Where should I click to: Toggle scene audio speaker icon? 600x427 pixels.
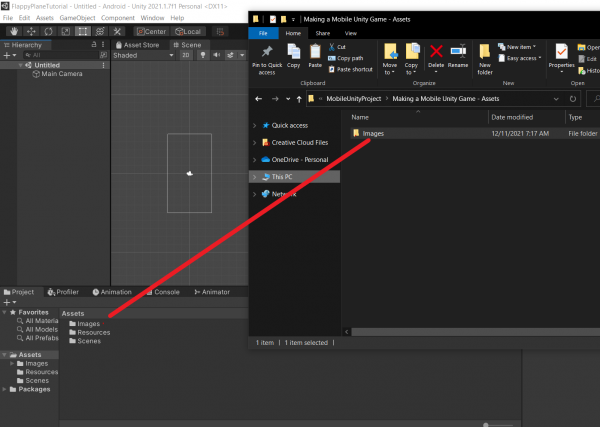[217, 55]
